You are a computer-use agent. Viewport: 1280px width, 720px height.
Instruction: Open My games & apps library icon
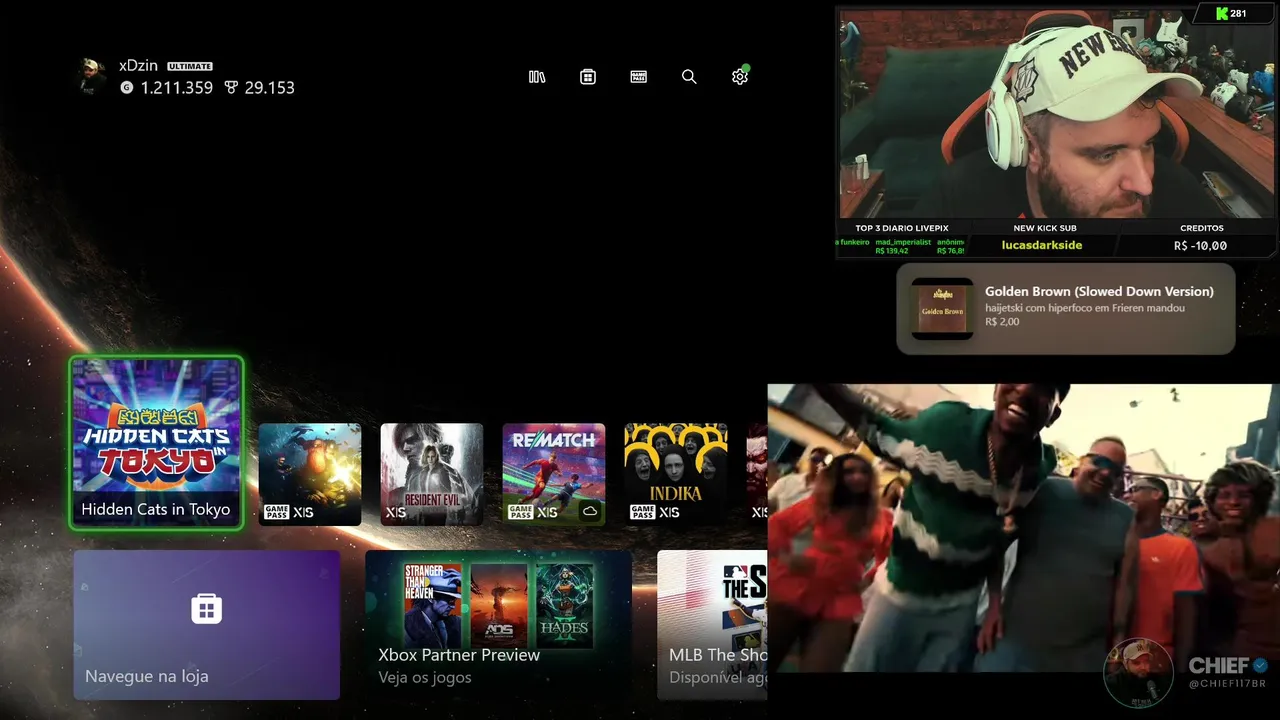(x=537, y=77)
